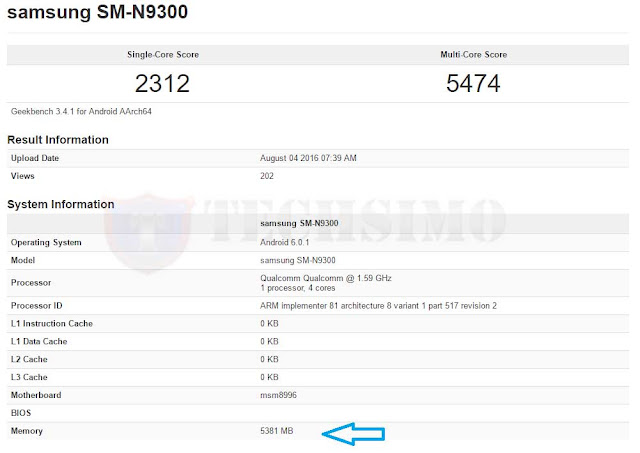This screenshot has height=453, width=640.
Task: Click the L1 Data Cache label
Action: tap(39, 342)
